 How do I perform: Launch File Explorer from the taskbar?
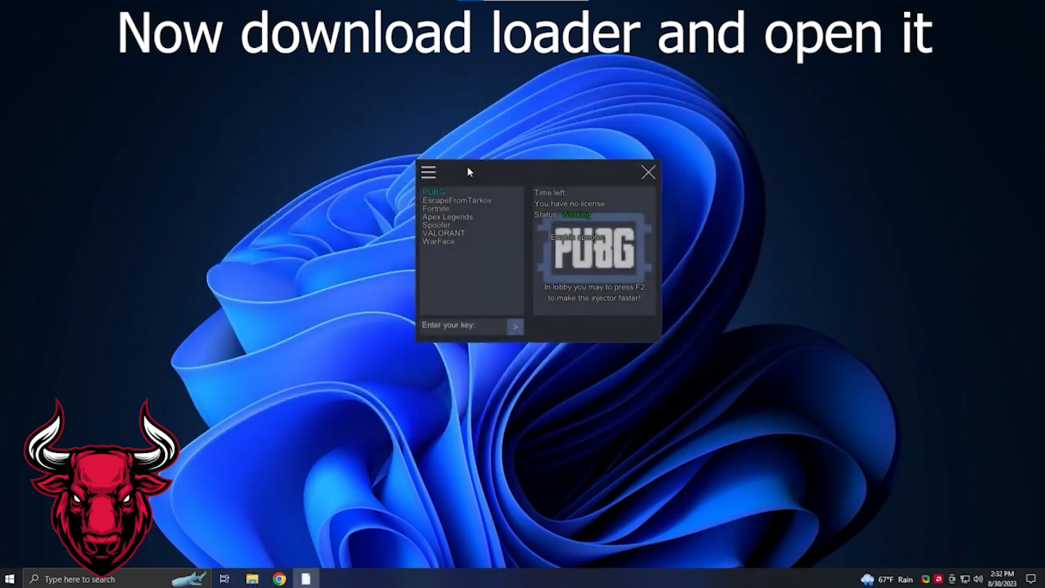(x=252, y=579)
